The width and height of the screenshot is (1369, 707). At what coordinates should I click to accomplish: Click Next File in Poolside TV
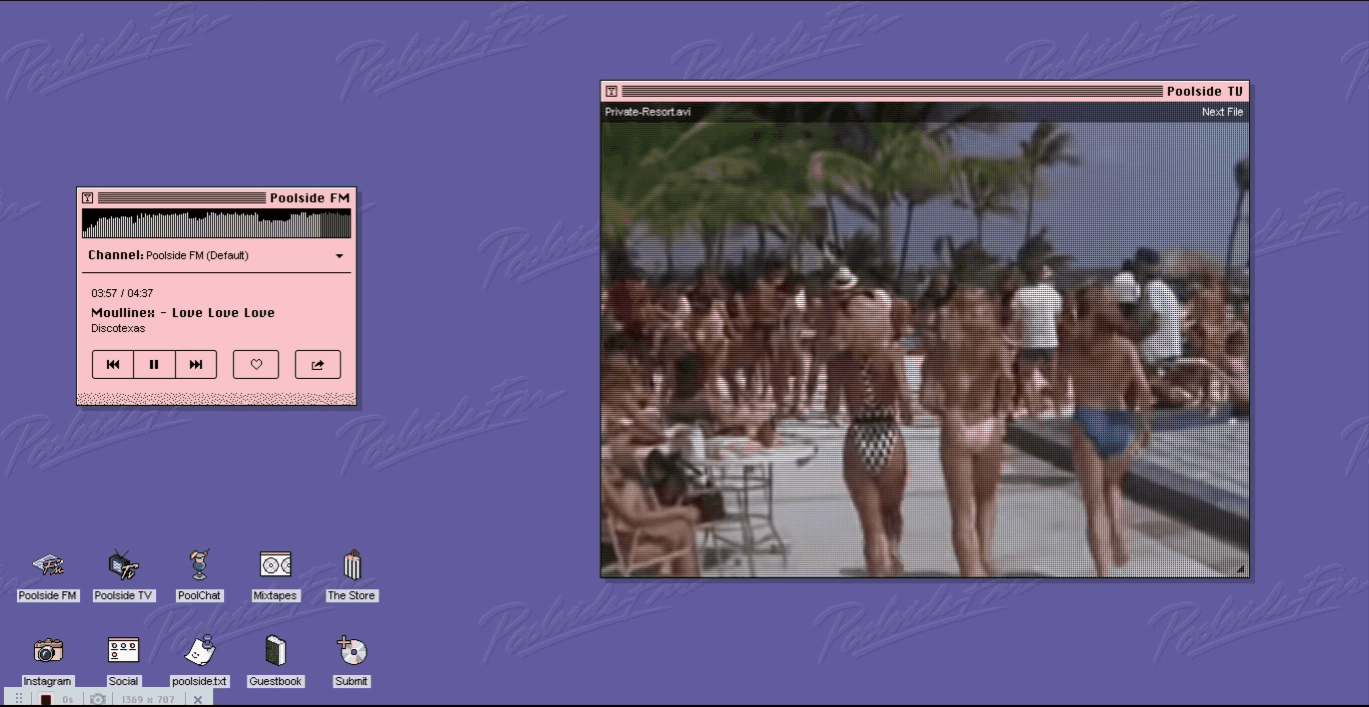pos(1222,112)
